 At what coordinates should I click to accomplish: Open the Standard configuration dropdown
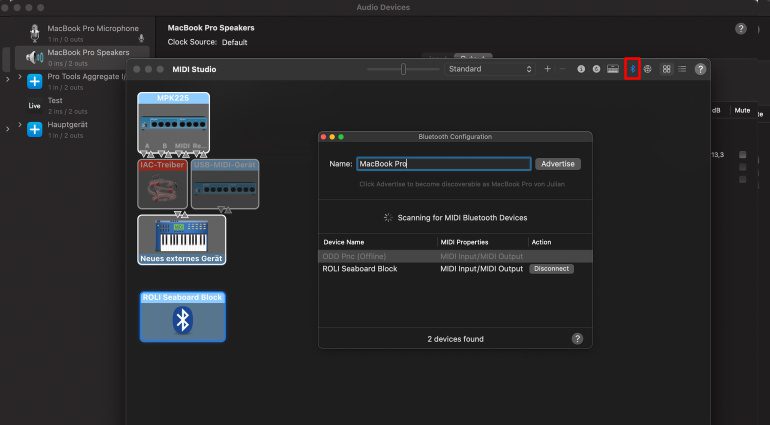(x=490, y=69)
